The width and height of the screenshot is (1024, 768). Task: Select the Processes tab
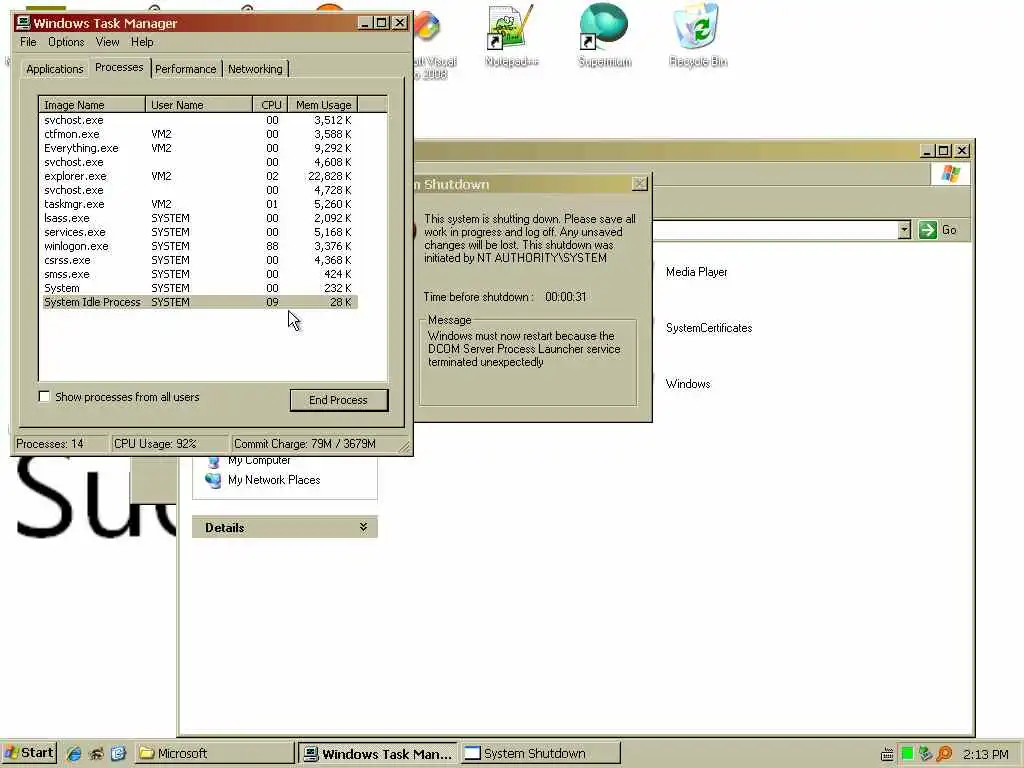(119, 67)
